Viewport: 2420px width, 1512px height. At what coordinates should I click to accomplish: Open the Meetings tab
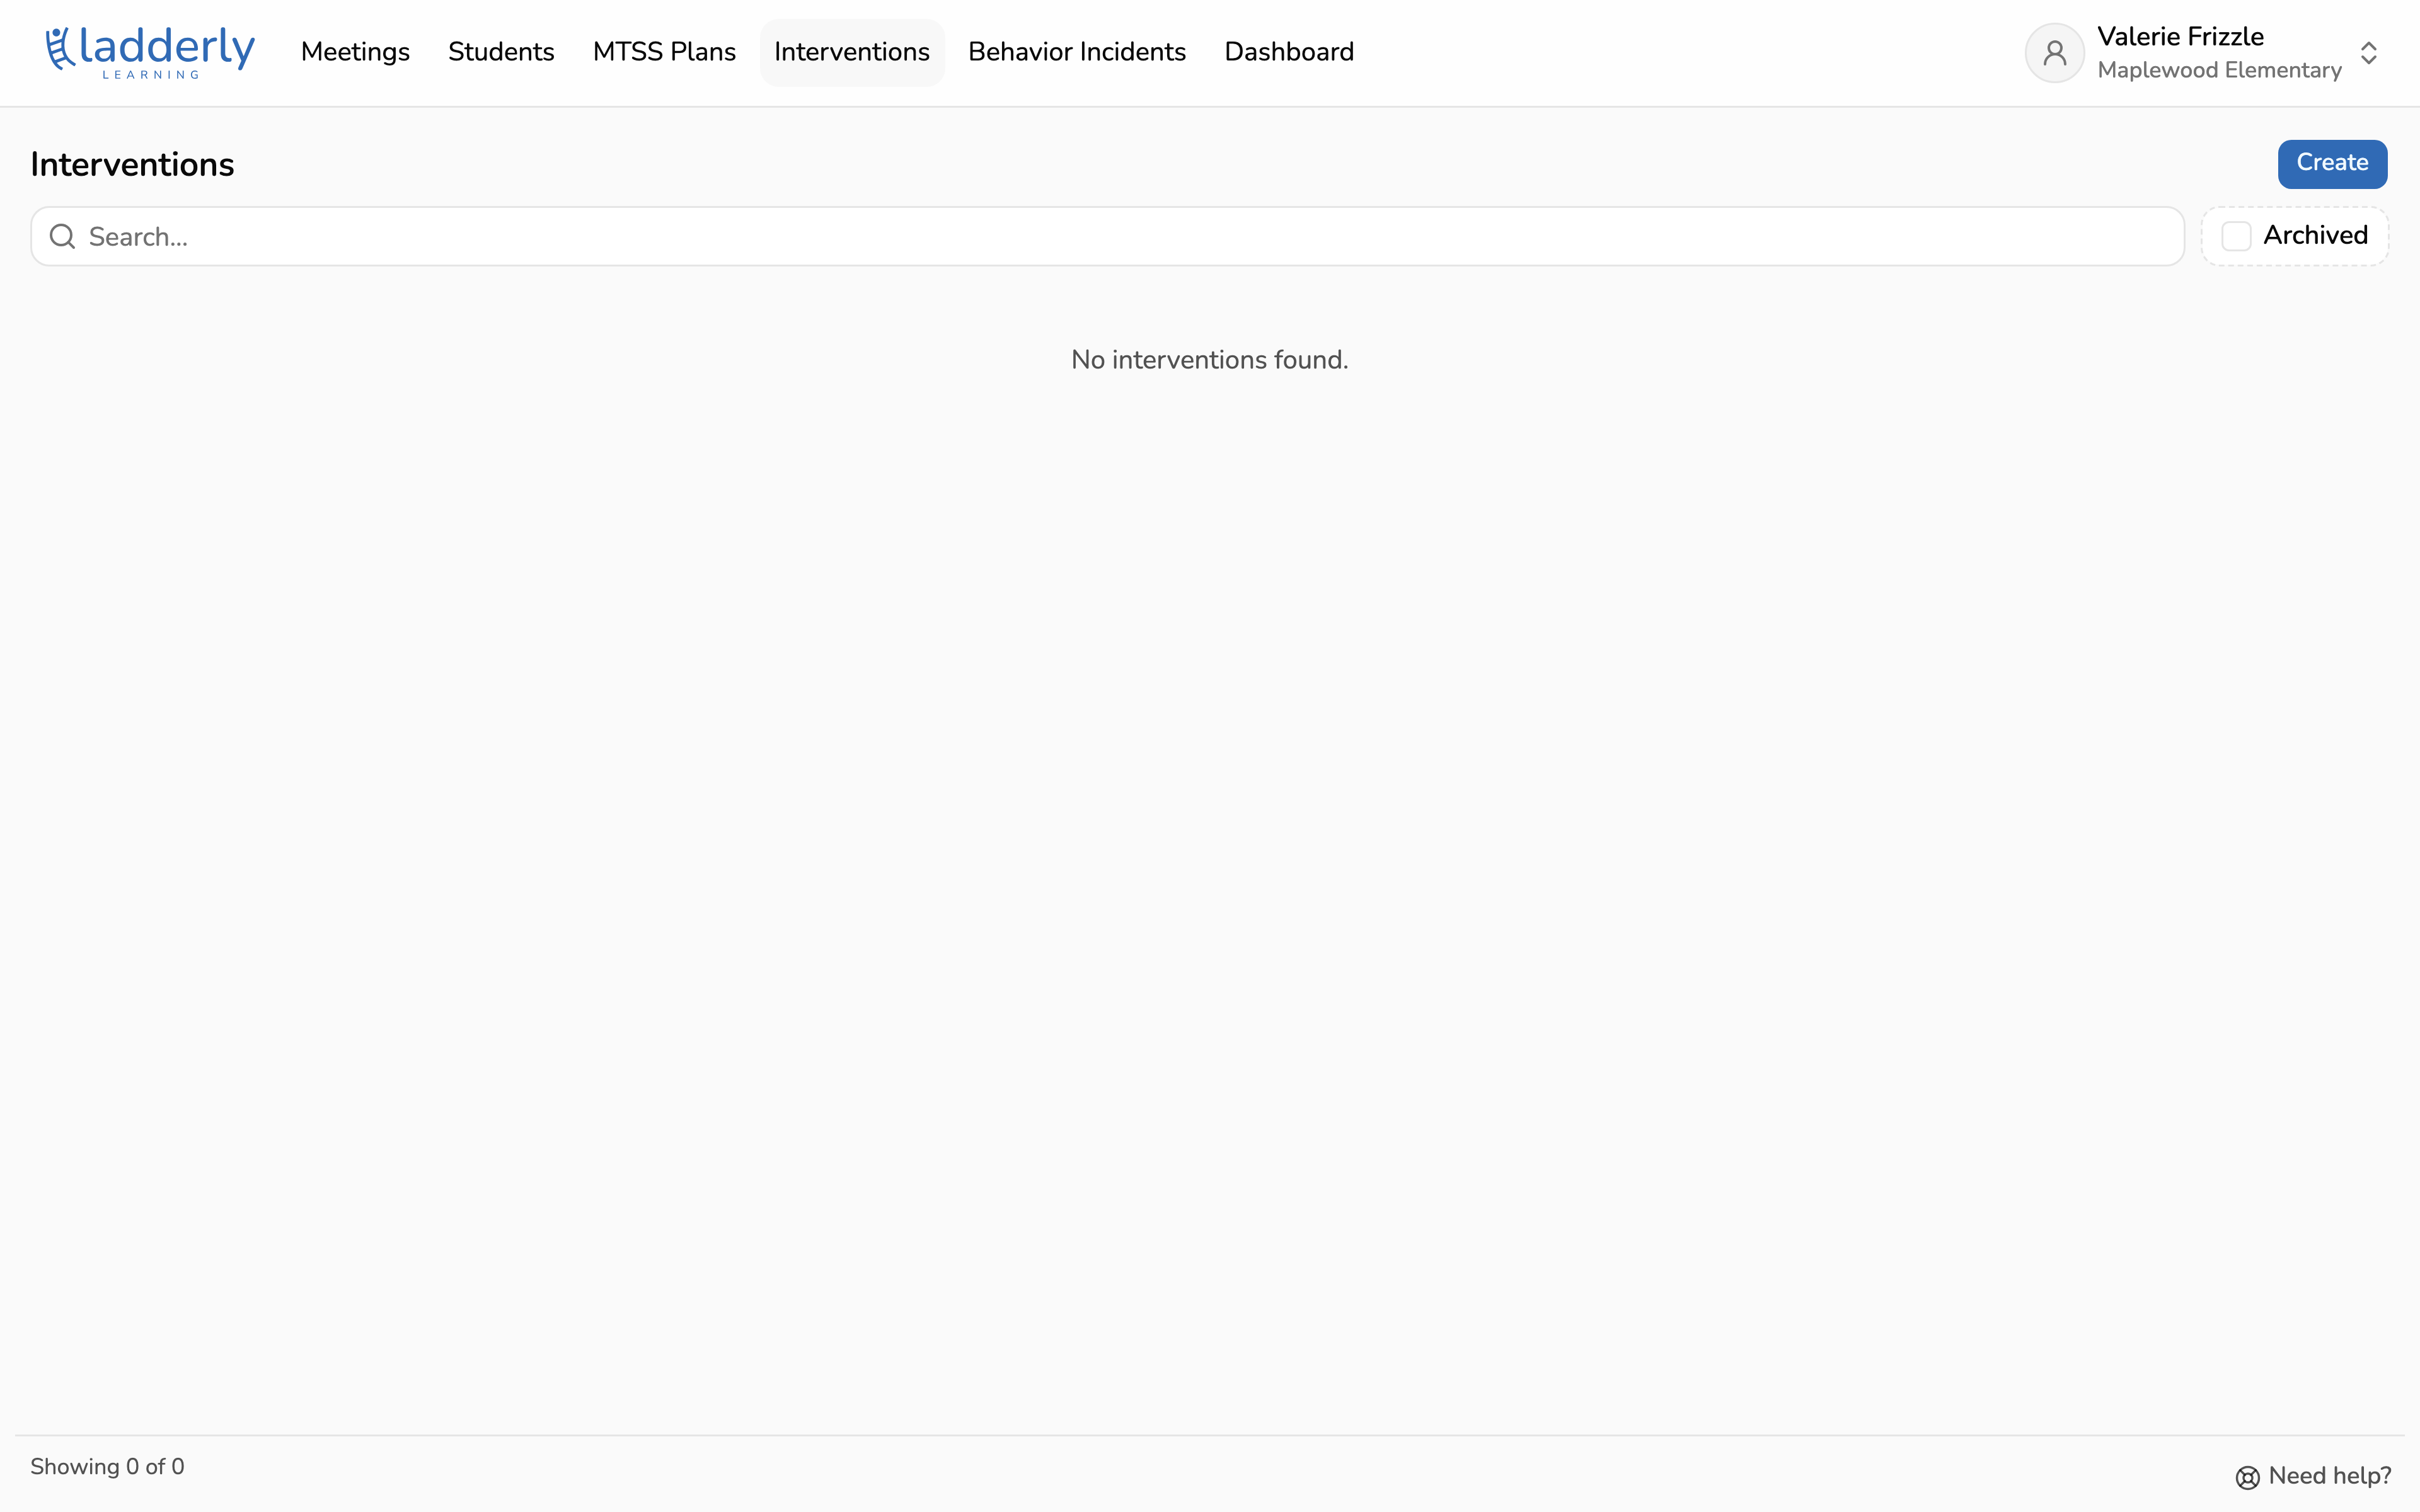[x=355, y=52]
